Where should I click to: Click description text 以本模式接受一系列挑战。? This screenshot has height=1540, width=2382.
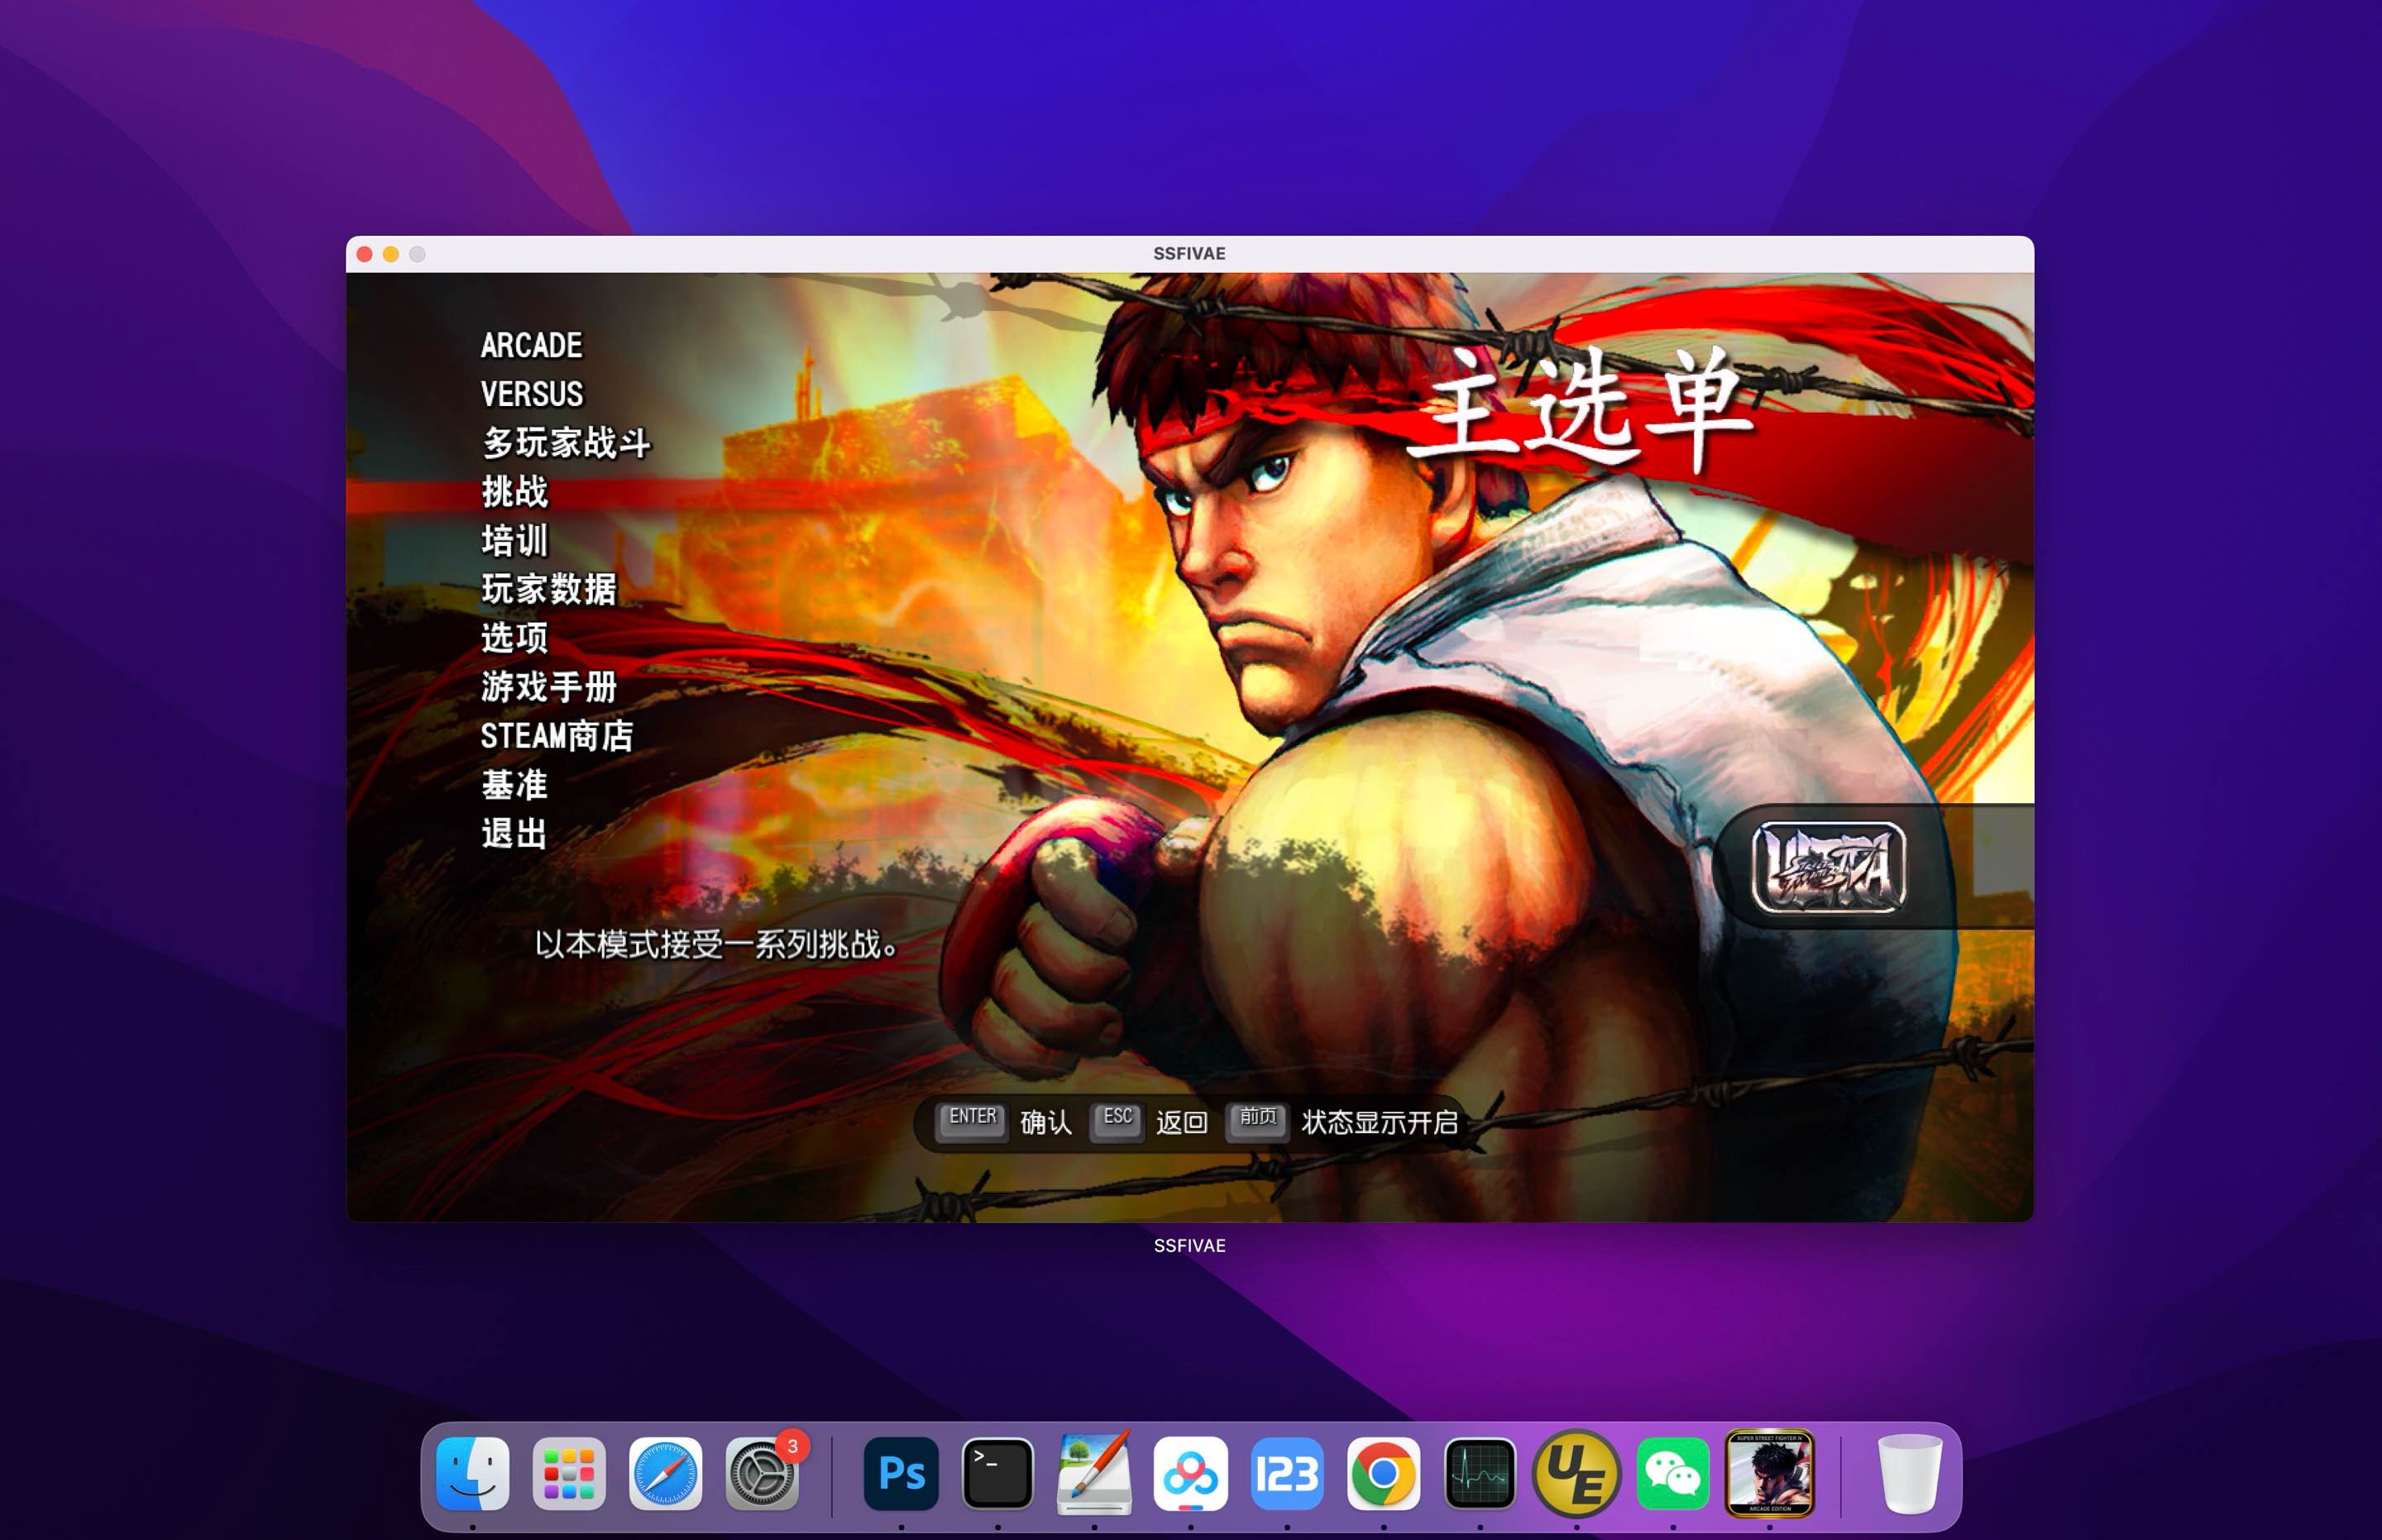coord(716,944)
